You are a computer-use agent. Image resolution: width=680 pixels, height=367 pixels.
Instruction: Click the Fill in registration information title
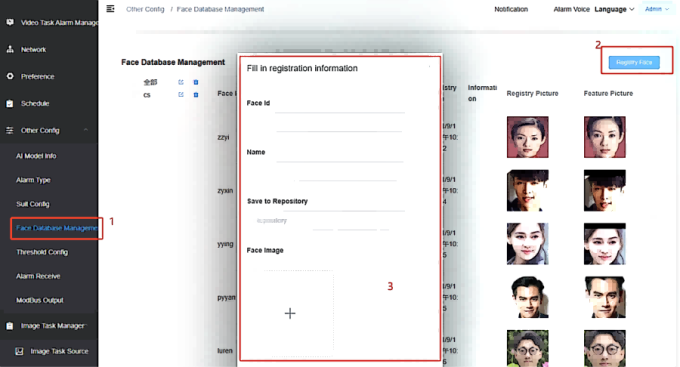302,68
